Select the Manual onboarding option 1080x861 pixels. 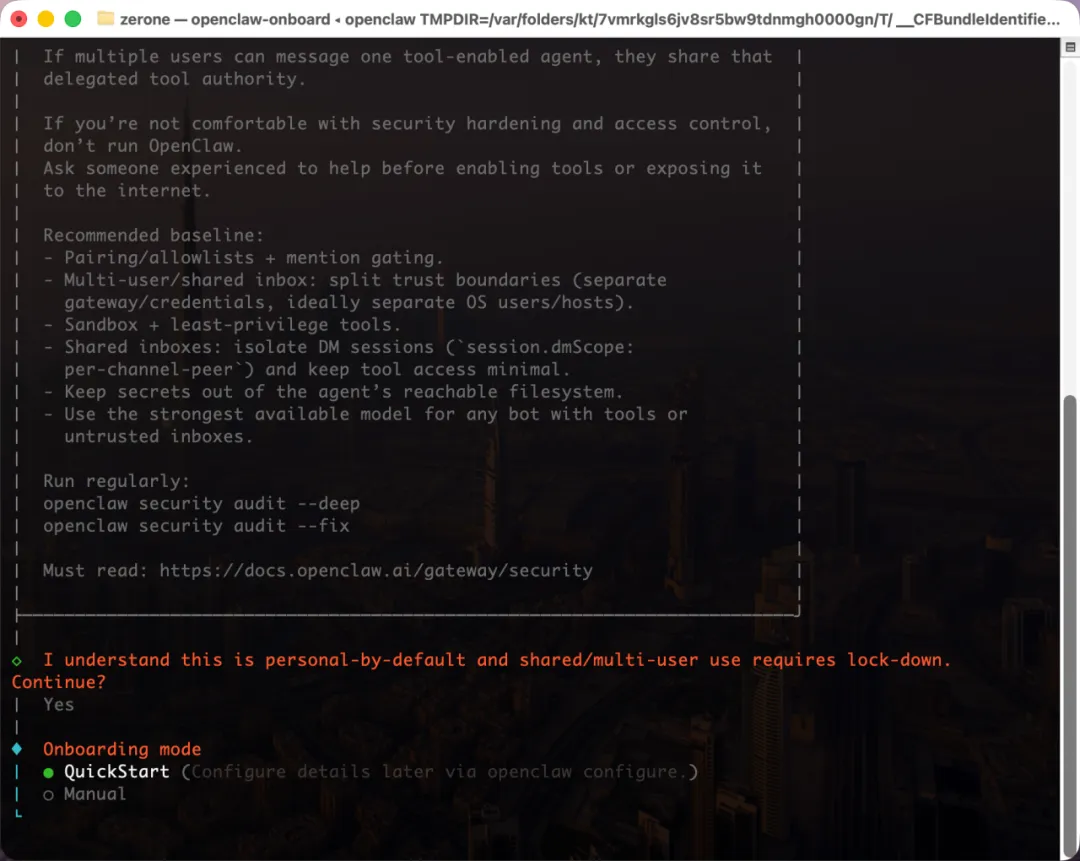[x=85, y=794]
